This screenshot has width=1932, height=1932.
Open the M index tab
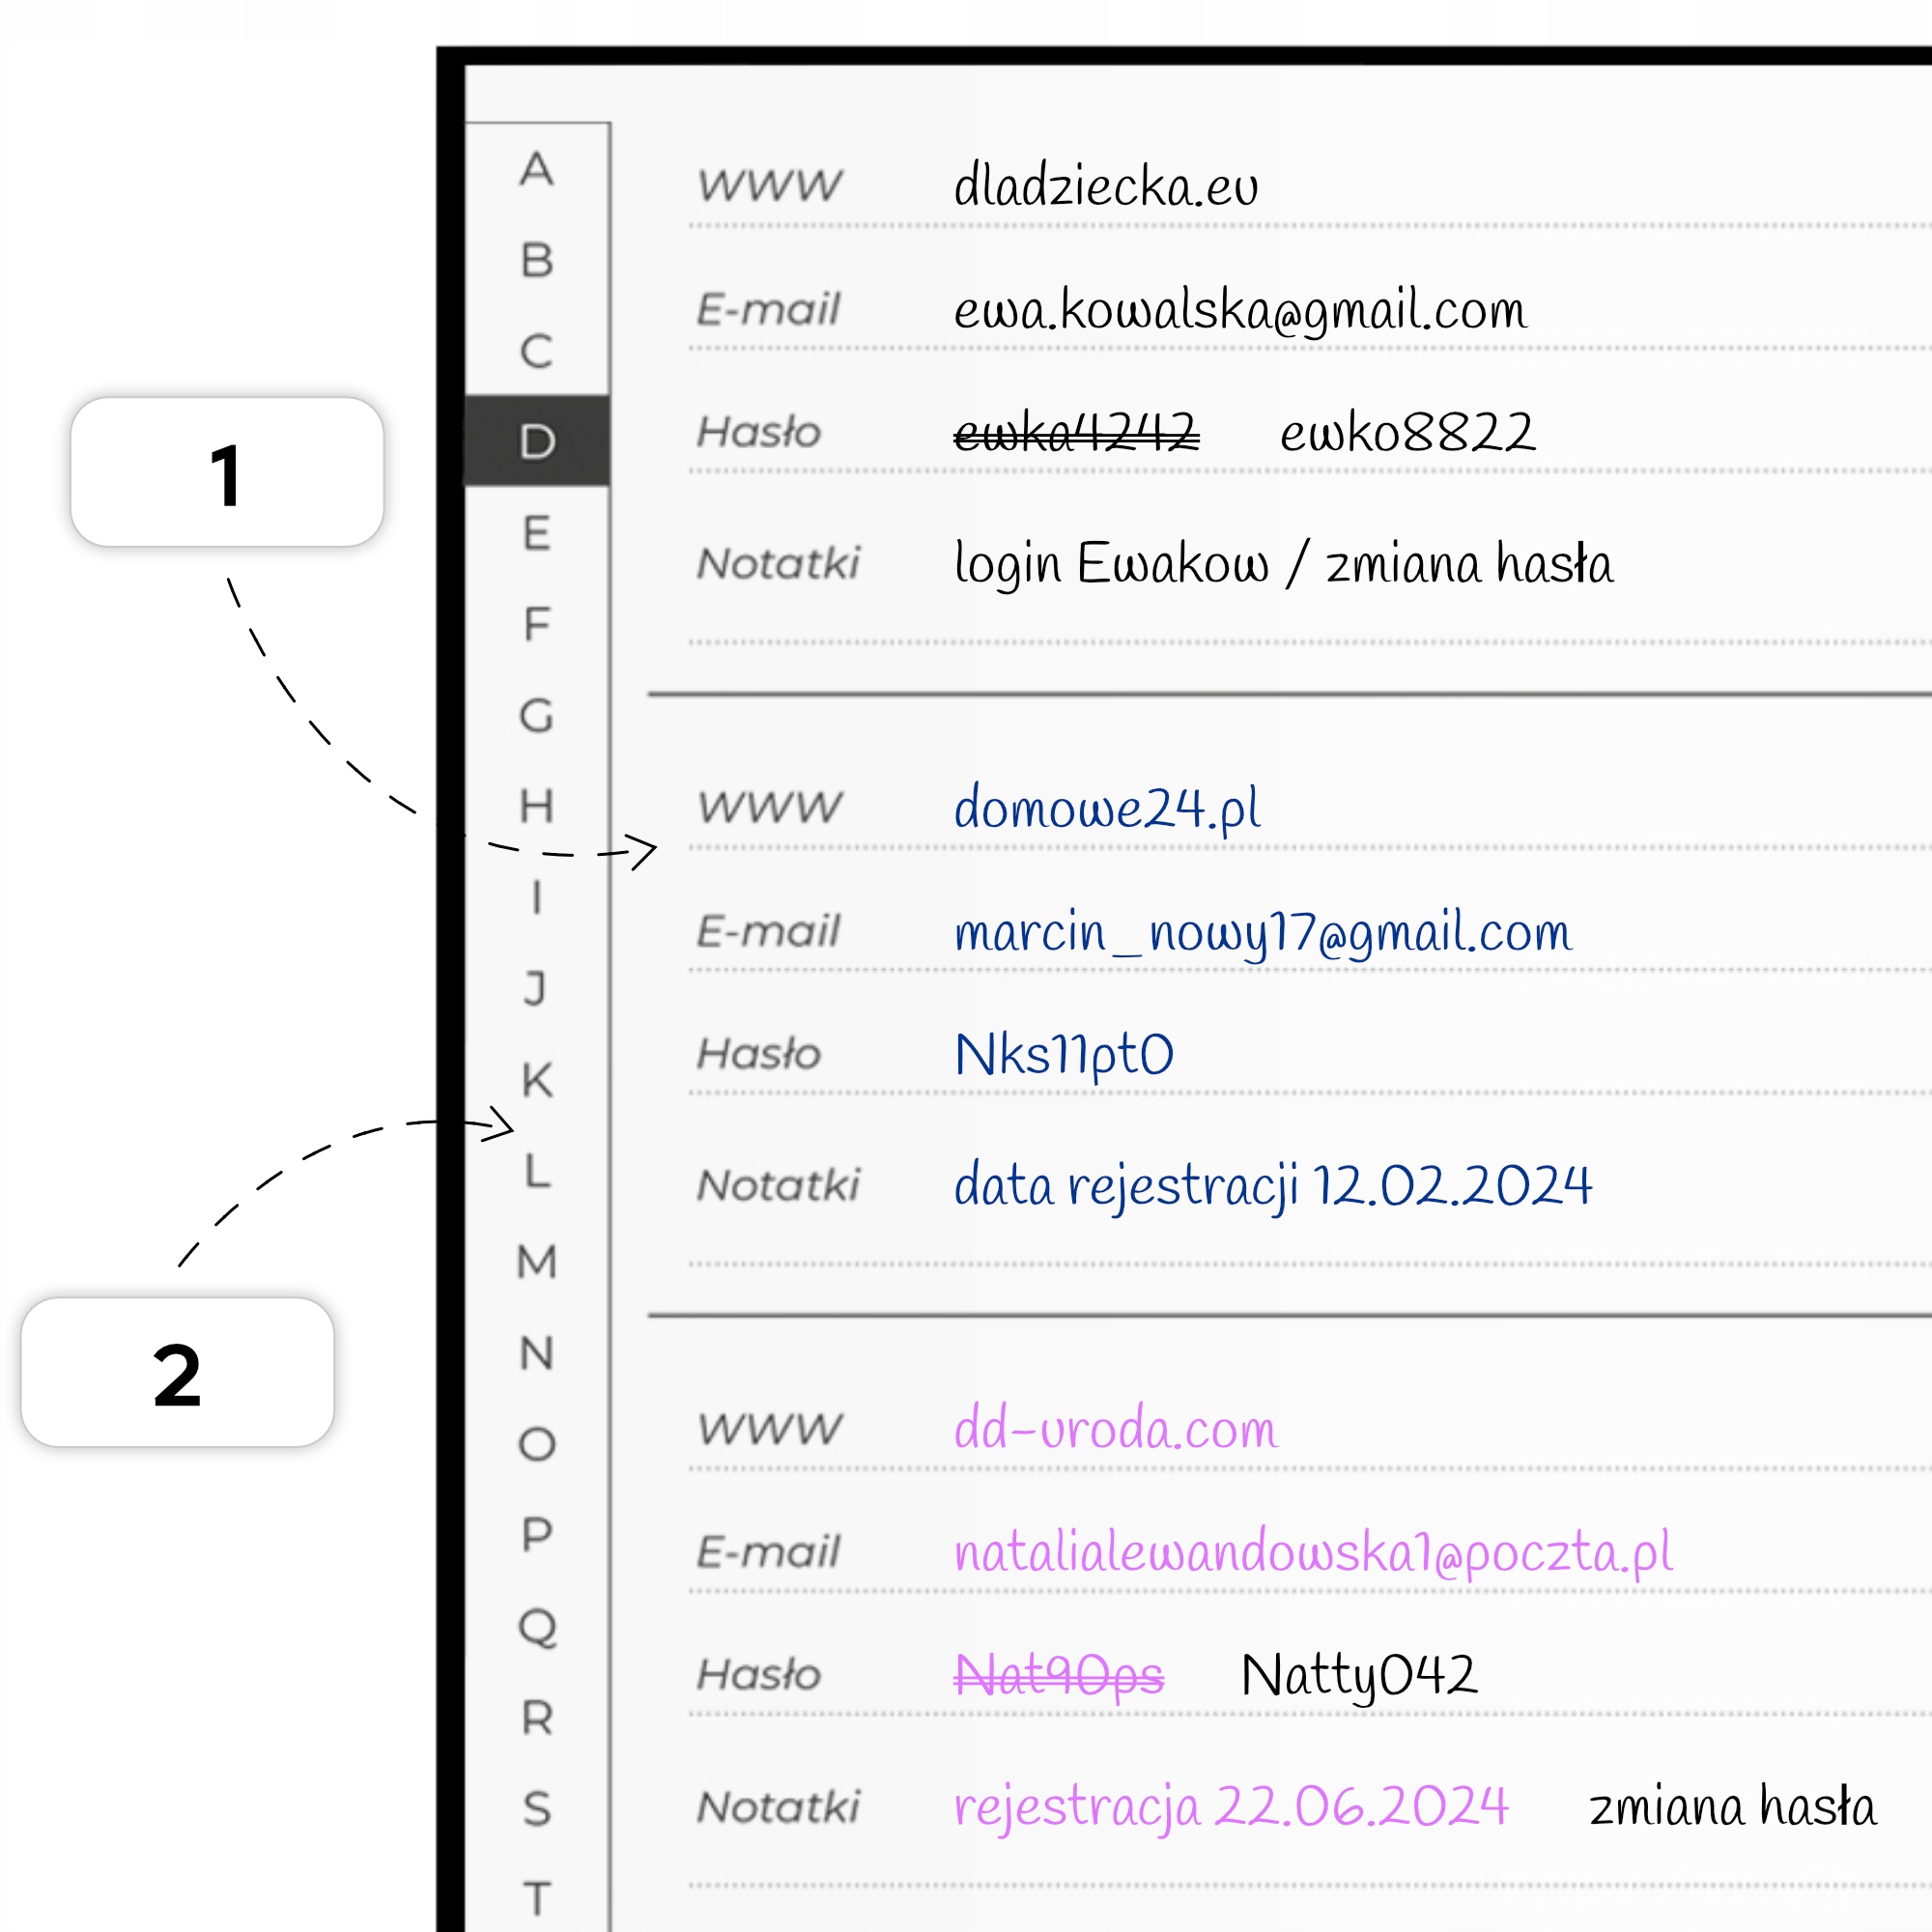(x=537, y=1262)
